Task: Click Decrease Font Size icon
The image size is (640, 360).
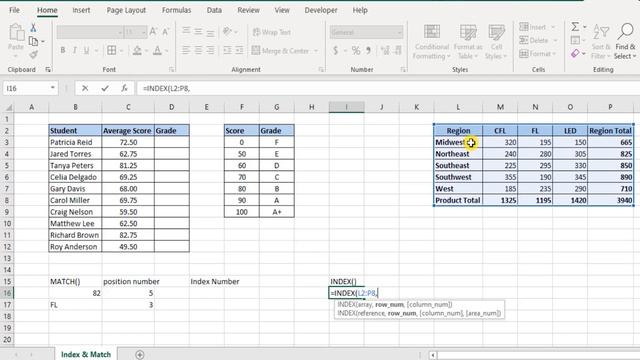Action: click(x=165, y=31)
